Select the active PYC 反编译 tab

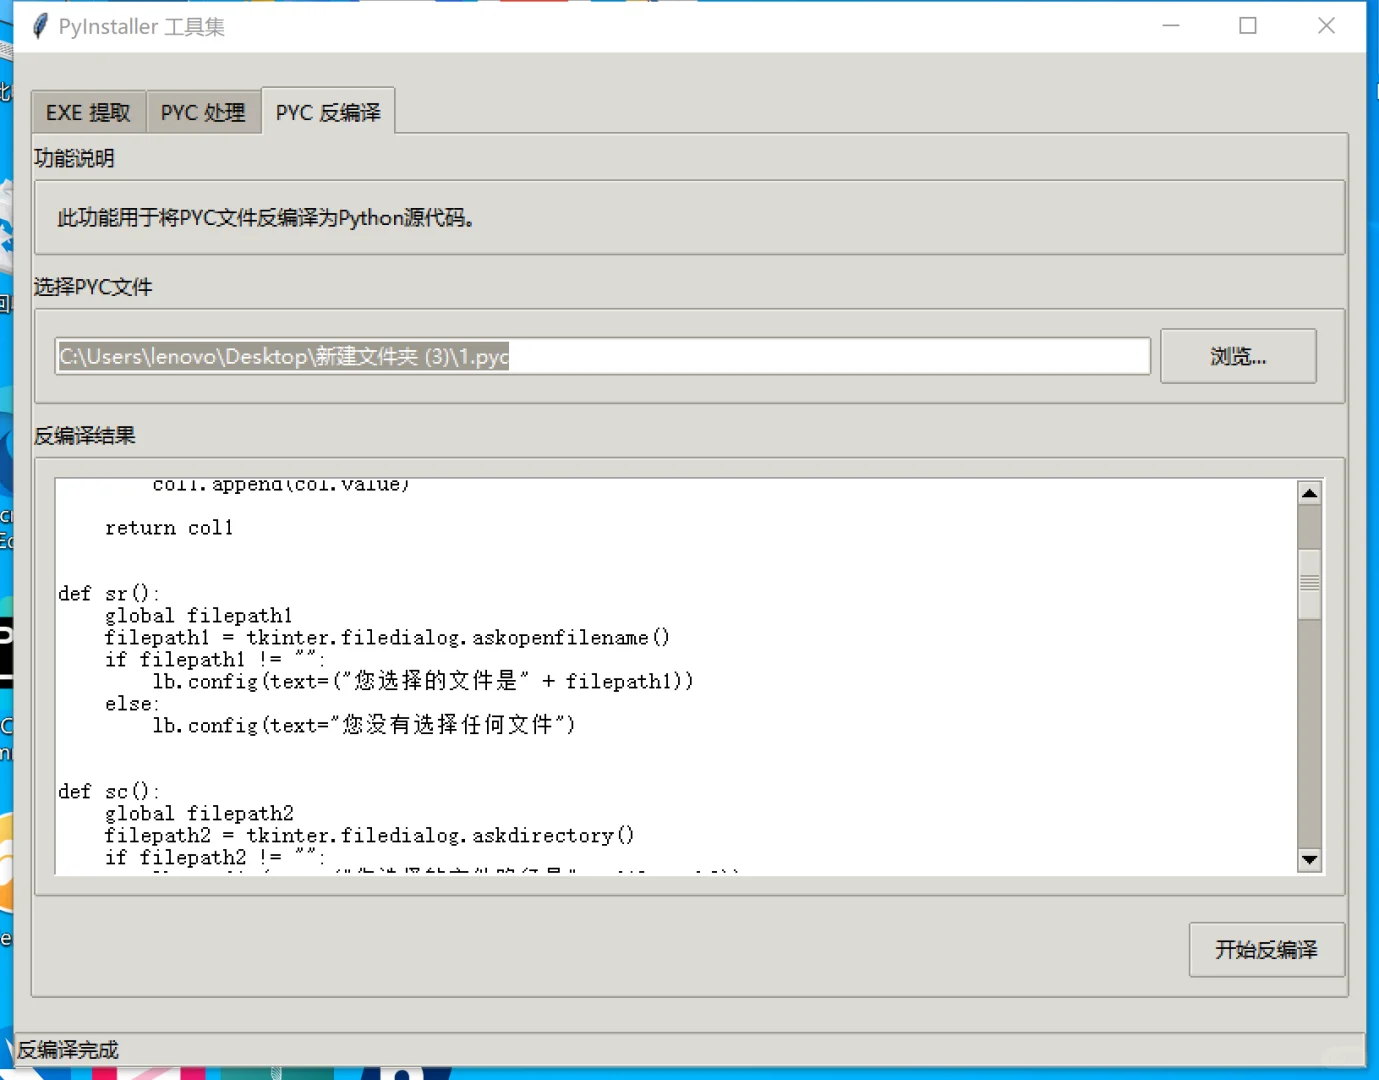[328, 111]
